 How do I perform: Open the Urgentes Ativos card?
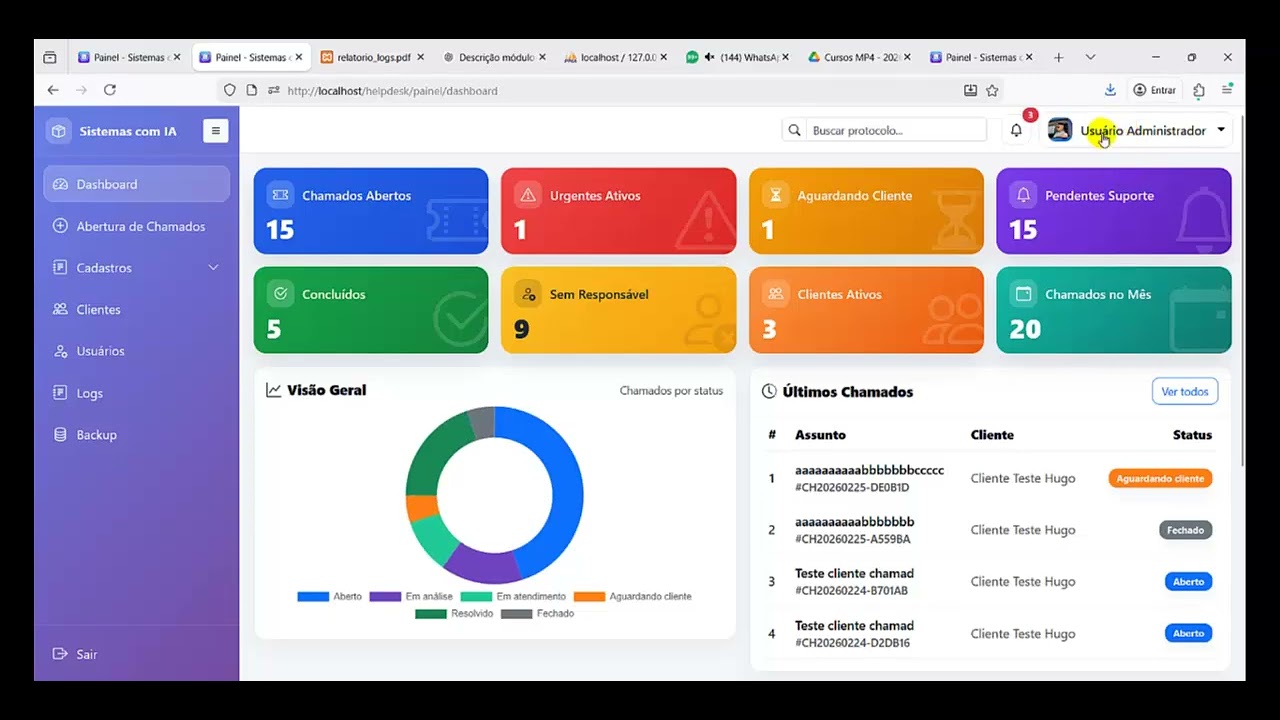(618, 211)
